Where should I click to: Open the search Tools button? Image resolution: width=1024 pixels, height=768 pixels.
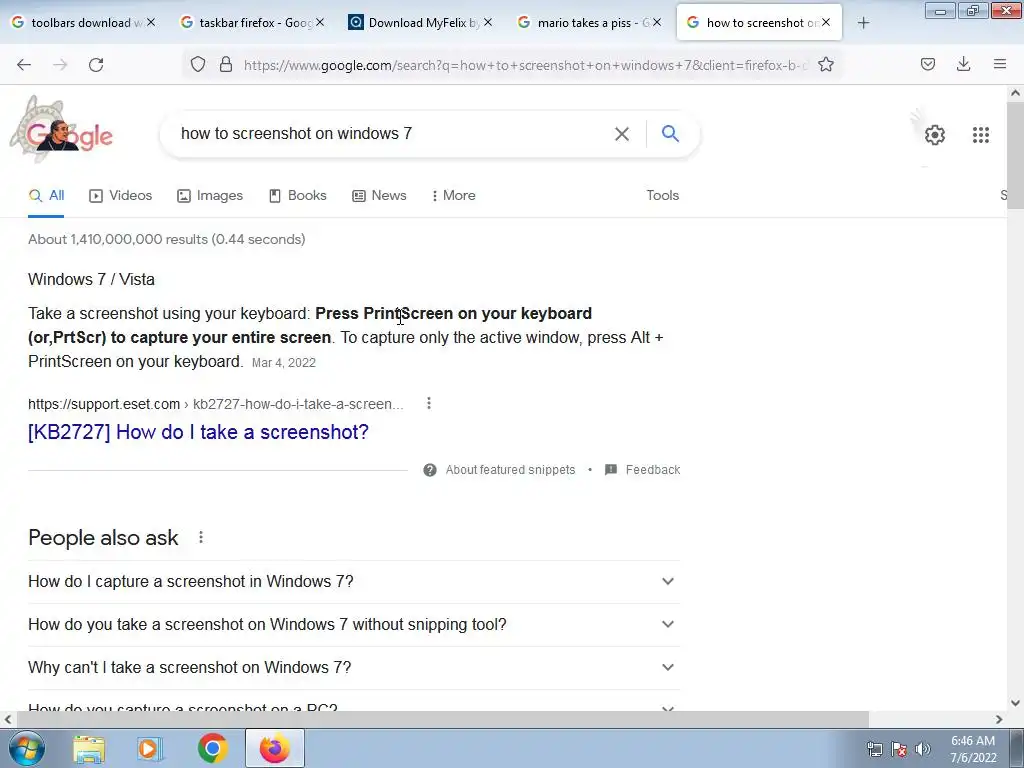662,196
